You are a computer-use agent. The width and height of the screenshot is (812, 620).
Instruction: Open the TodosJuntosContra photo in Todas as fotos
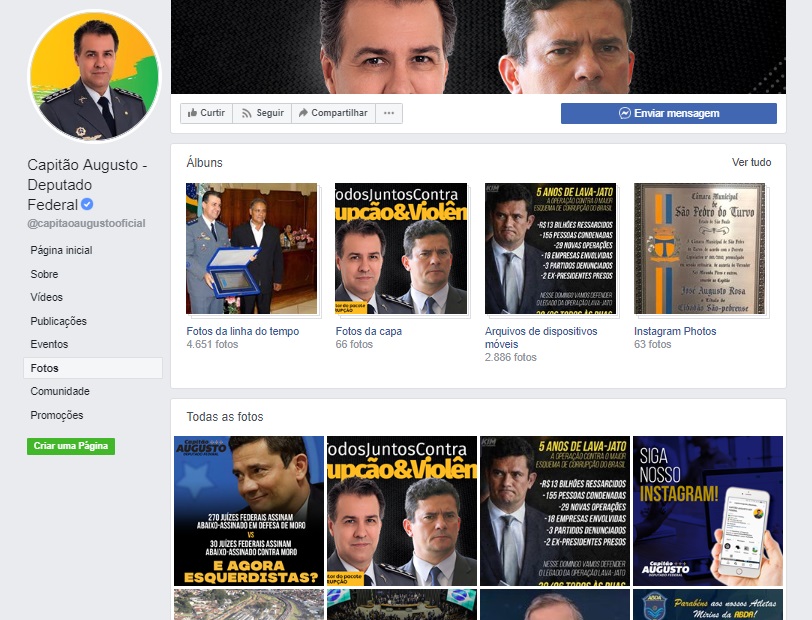(402, 511)
